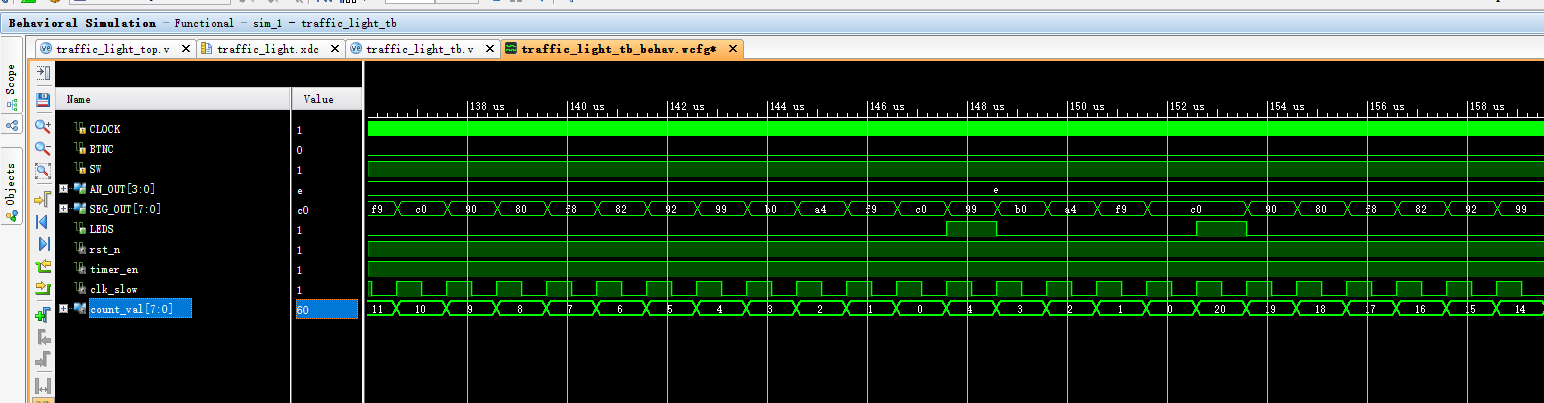Click the value e of AN_OUT
Viewport: 1544px width, 403px height.
(x=299, y=190)
